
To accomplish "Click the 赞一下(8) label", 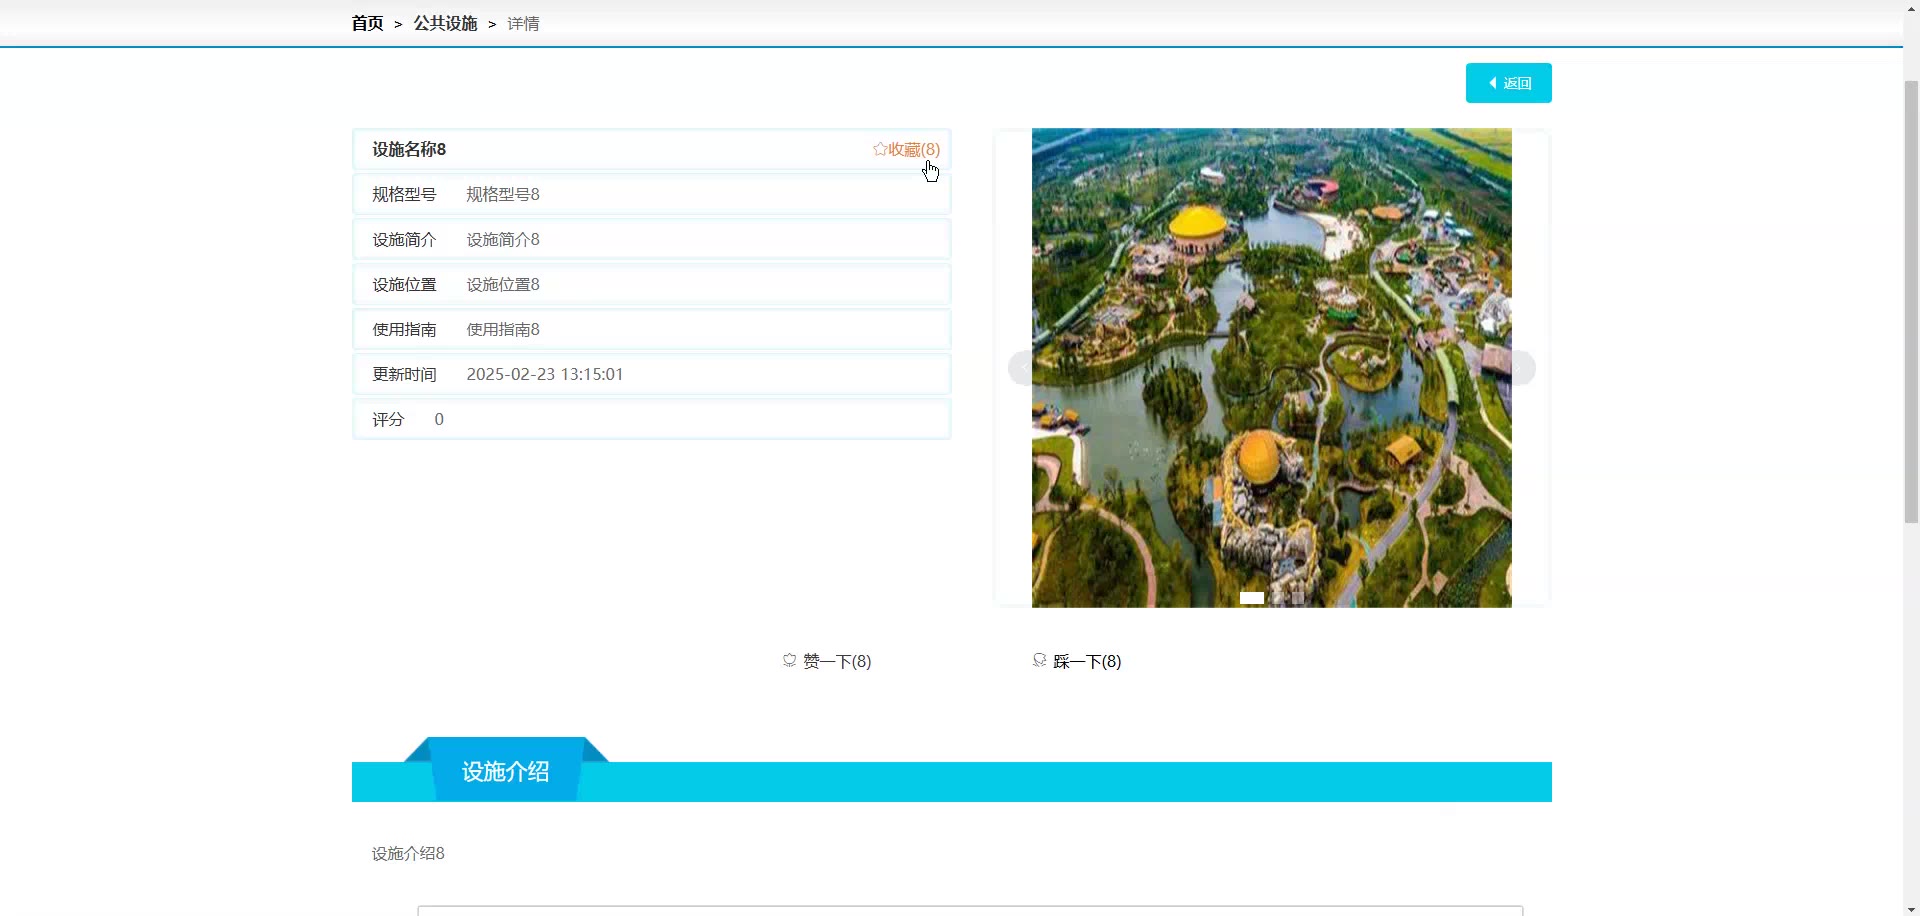I will (x=837, y=661).
